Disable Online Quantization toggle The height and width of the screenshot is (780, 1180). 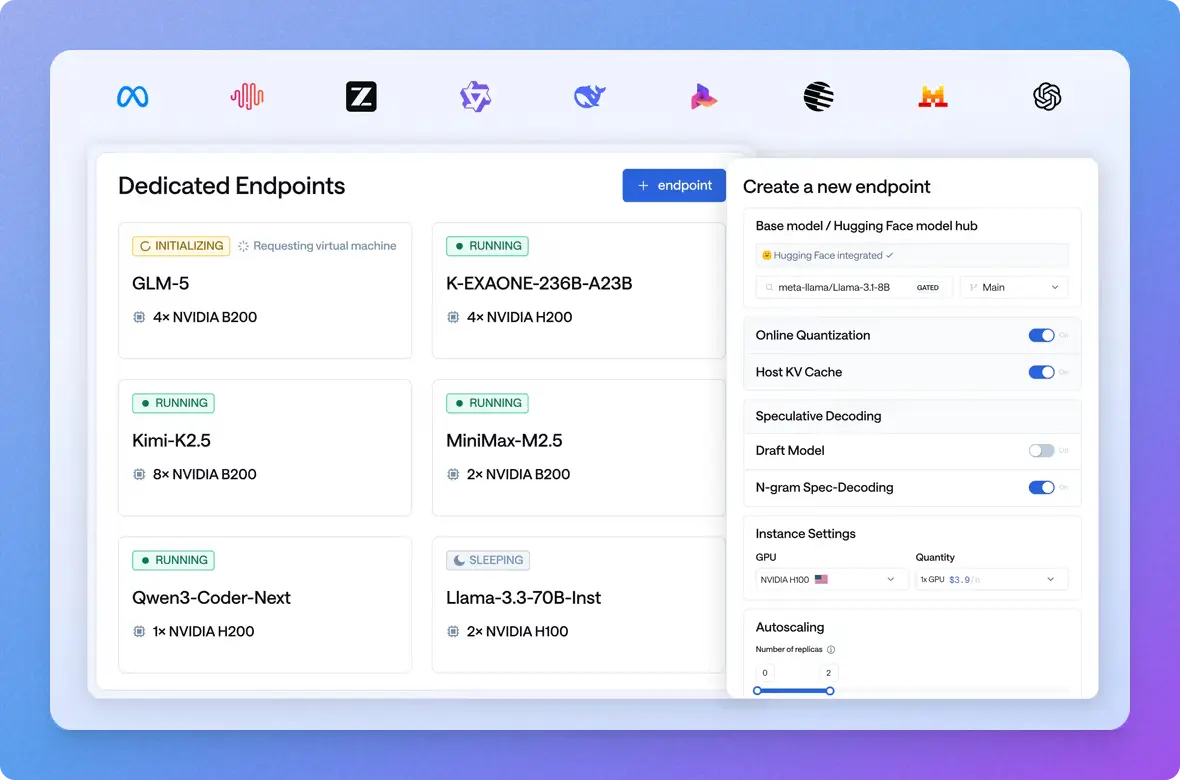1042,335
